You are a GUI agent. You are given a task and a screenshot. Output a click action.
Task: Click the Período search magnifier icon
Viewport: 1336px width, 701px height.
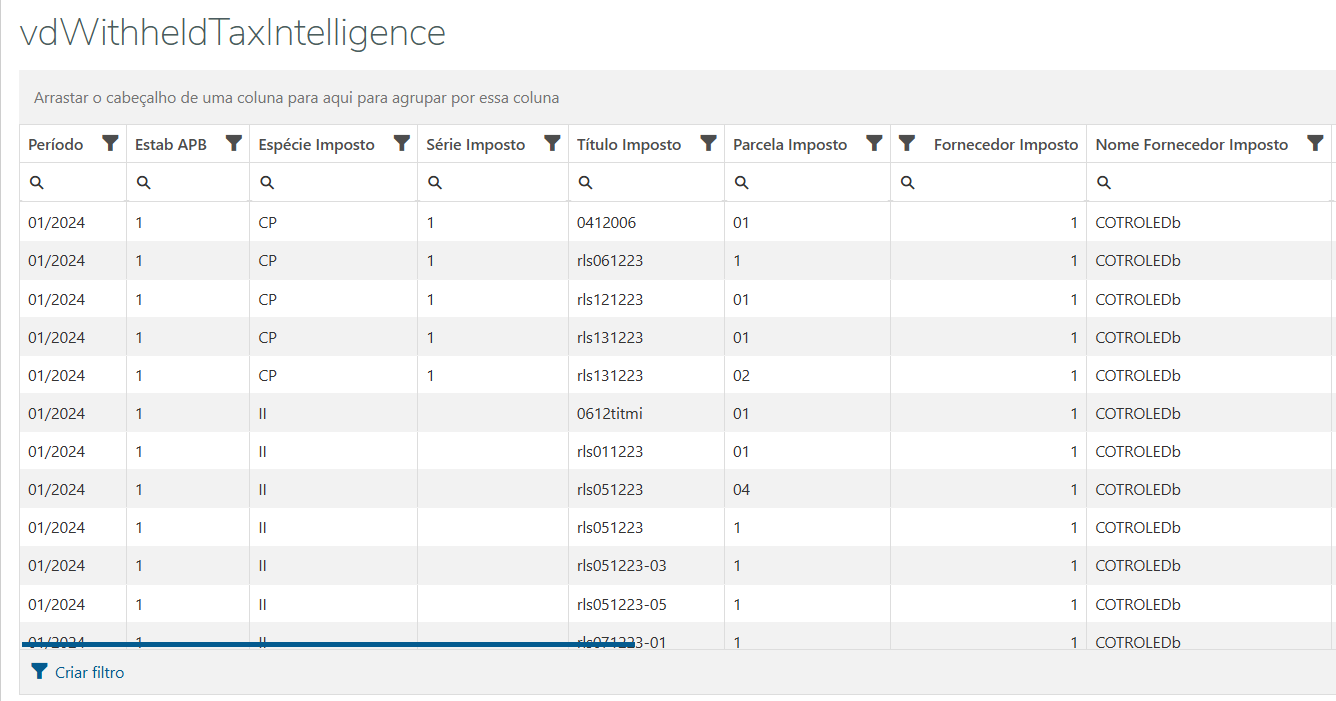[x=37, y=183]
